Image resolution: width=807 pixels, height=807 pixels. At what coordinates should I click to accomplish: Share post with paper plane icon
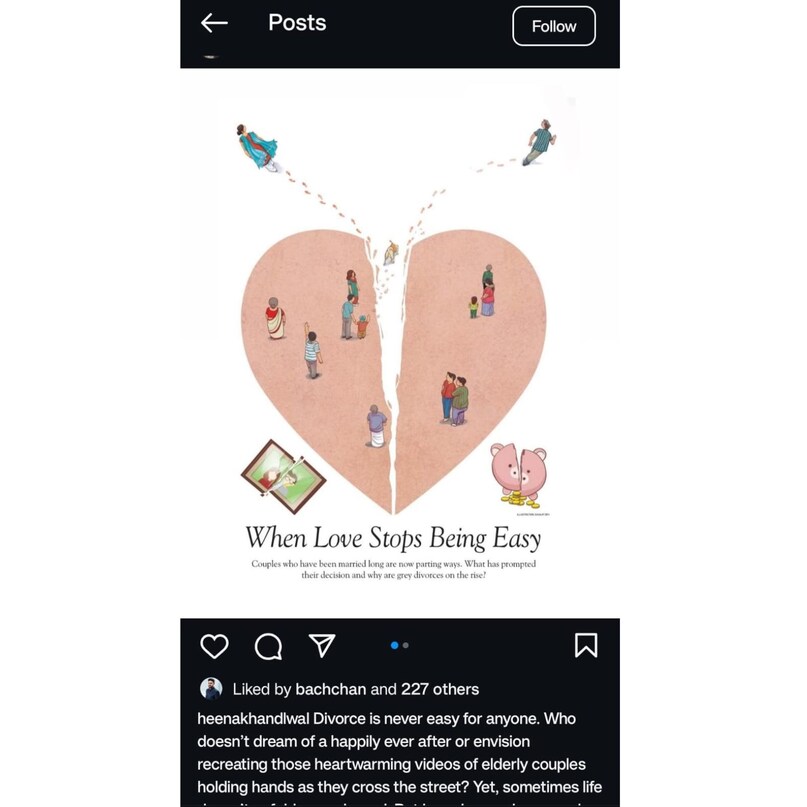322,645
